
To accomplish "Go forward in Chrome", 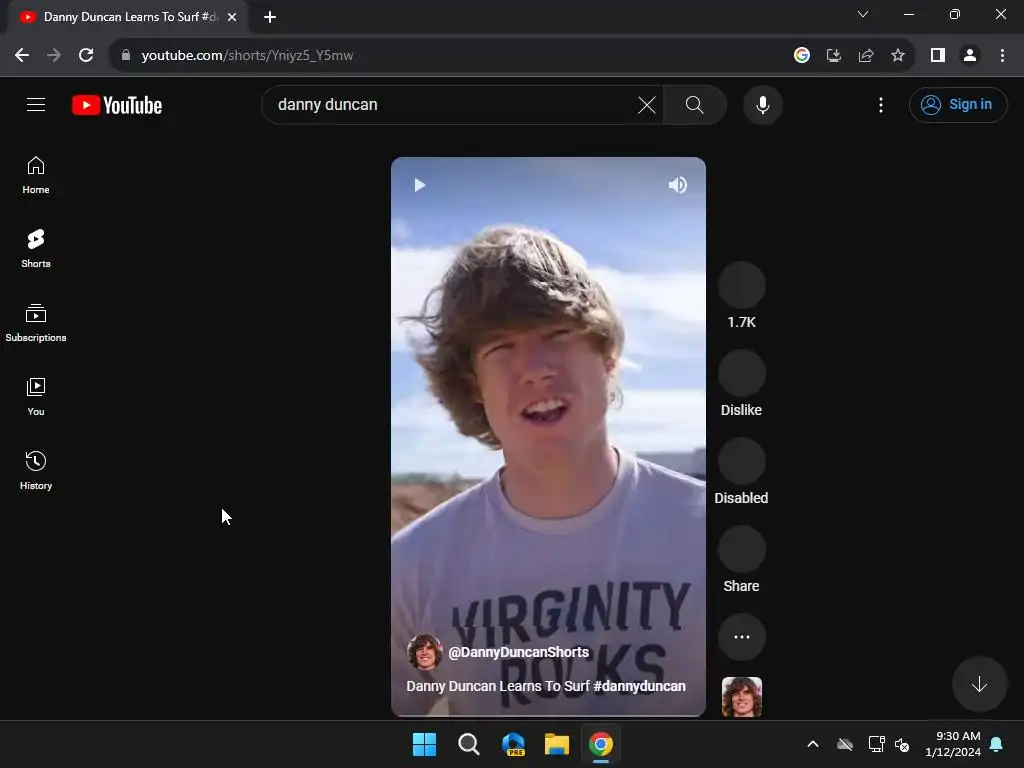I will [54, 56].
